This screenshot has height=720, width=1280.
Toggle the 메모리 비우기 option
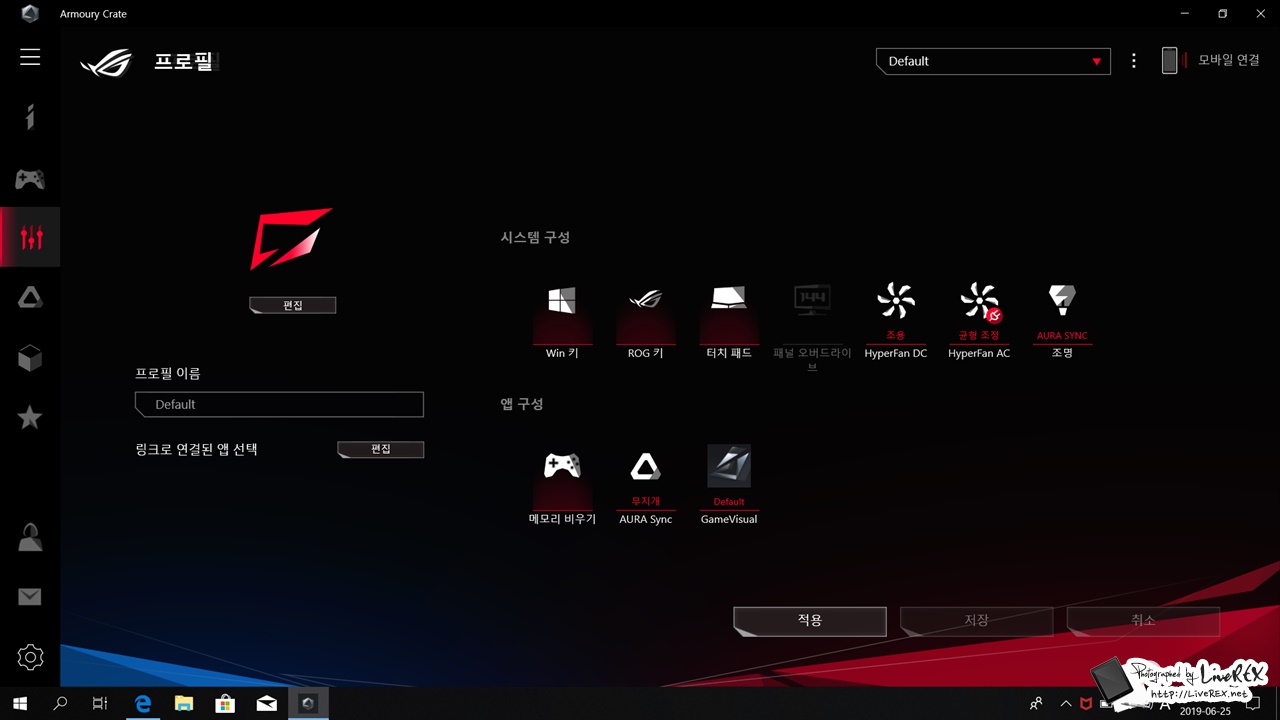coord(562,488)
